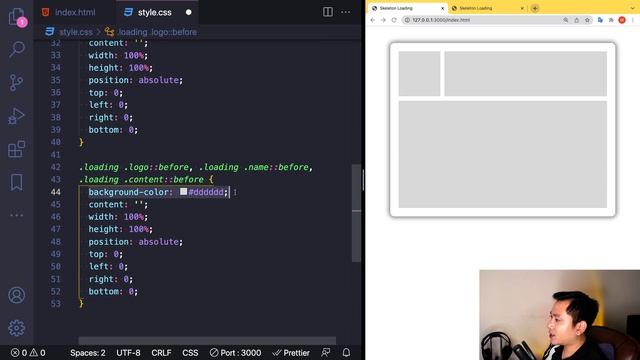Open the Accounts menu icon
Image resolution: width=640 pixels, height=360 pixels.
(x=16, y=295)
